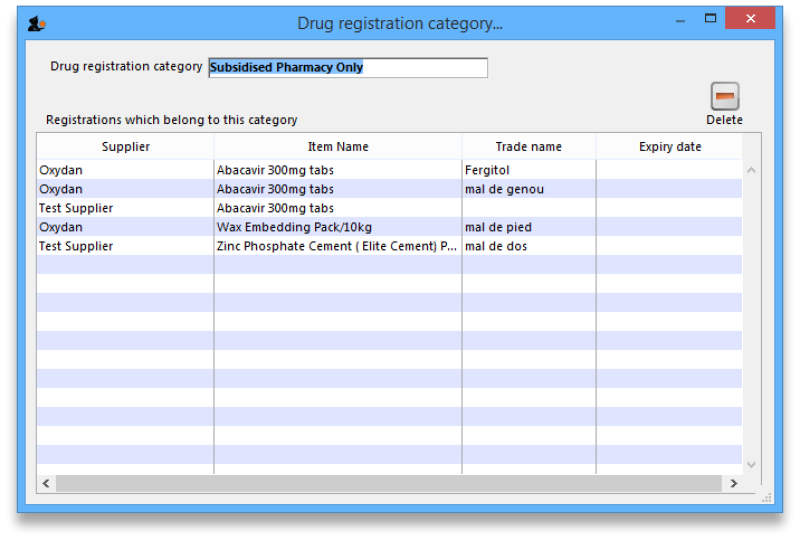This screenshot has height=541, width=800.
Task: Click the vertical scrollbar up arrow
Action: [x=751, y=170]
